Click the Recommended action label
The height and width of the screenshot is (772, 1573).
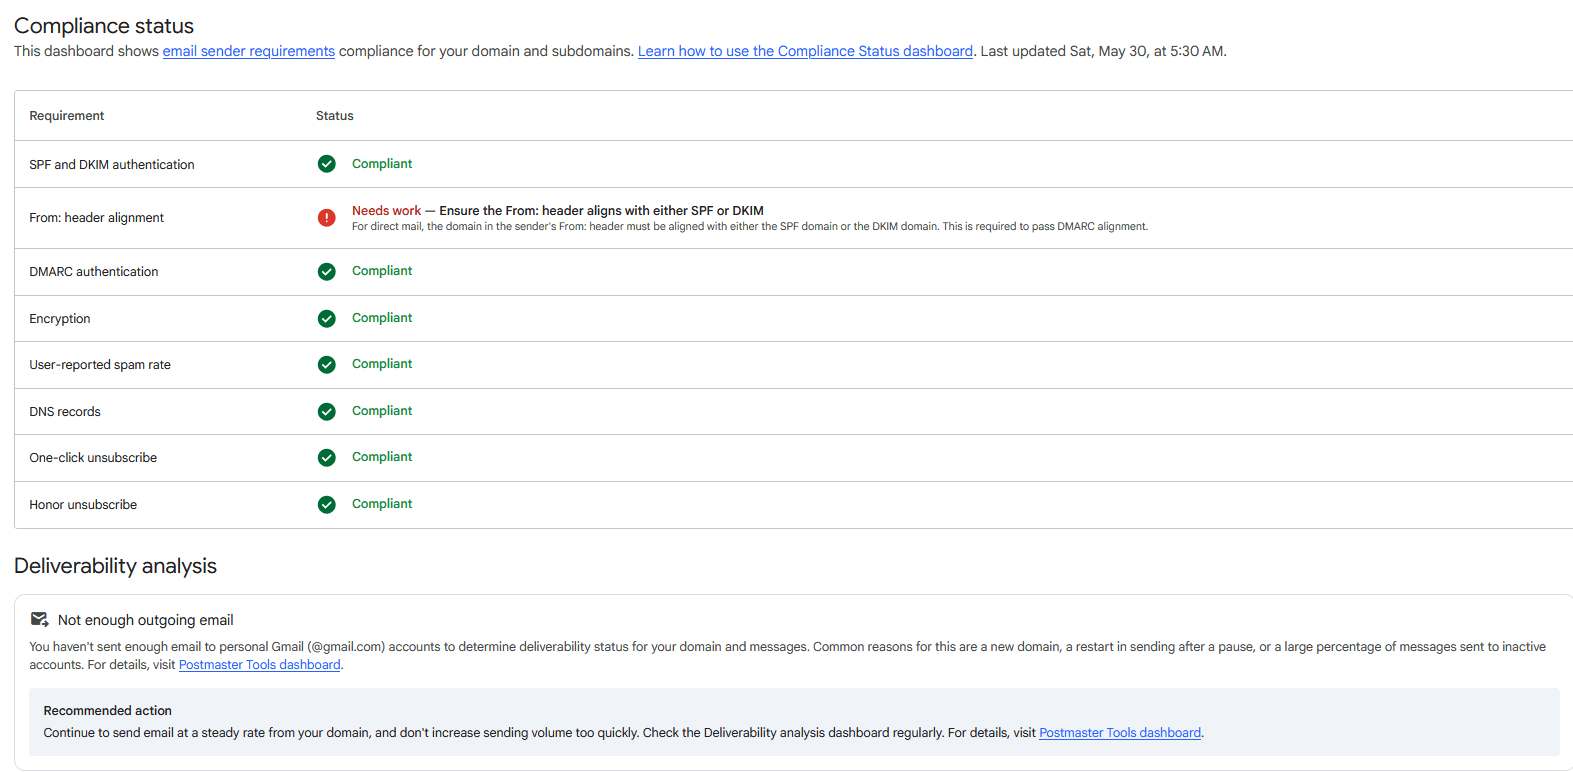click(x=108, y=711)
